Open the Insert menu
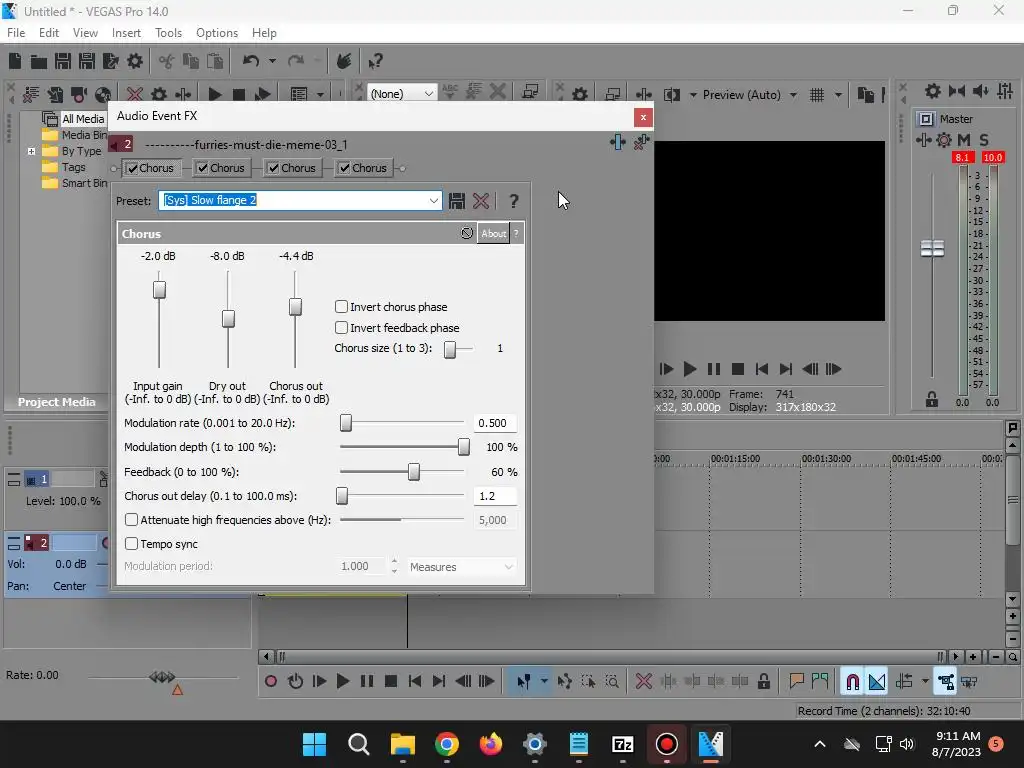Image resolution: width=1024 pixels, height=768 pixels. (126, 33)
